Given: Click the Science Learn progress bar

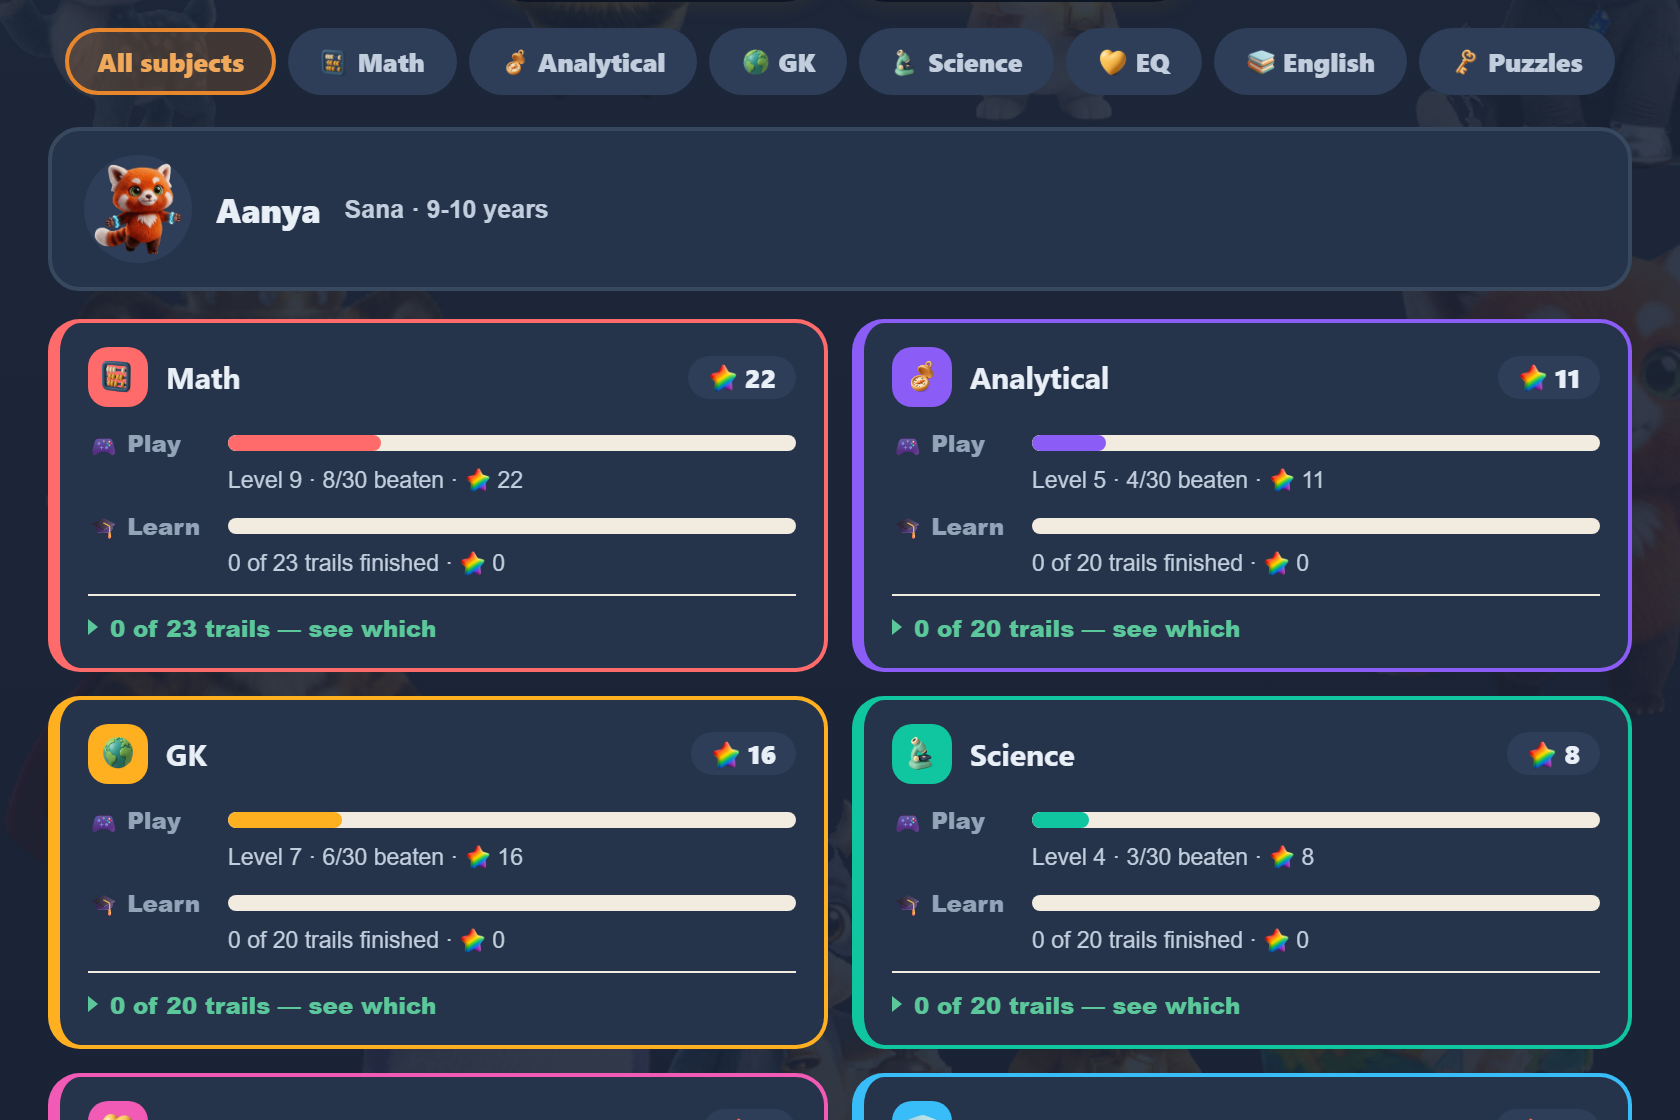Looking at the screenshot, I should (1316, 903).
